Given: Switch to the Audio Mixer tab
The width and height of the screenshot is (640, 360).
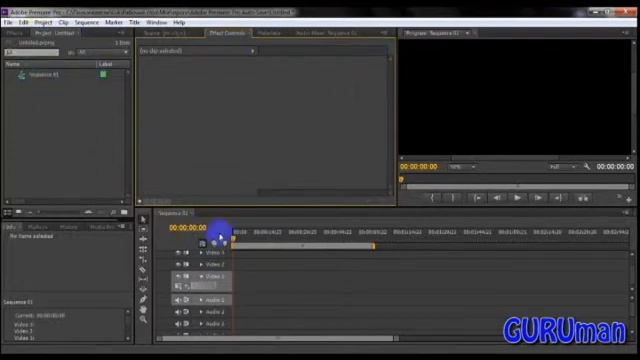Looking at the screenshot, I should point(326,33).
